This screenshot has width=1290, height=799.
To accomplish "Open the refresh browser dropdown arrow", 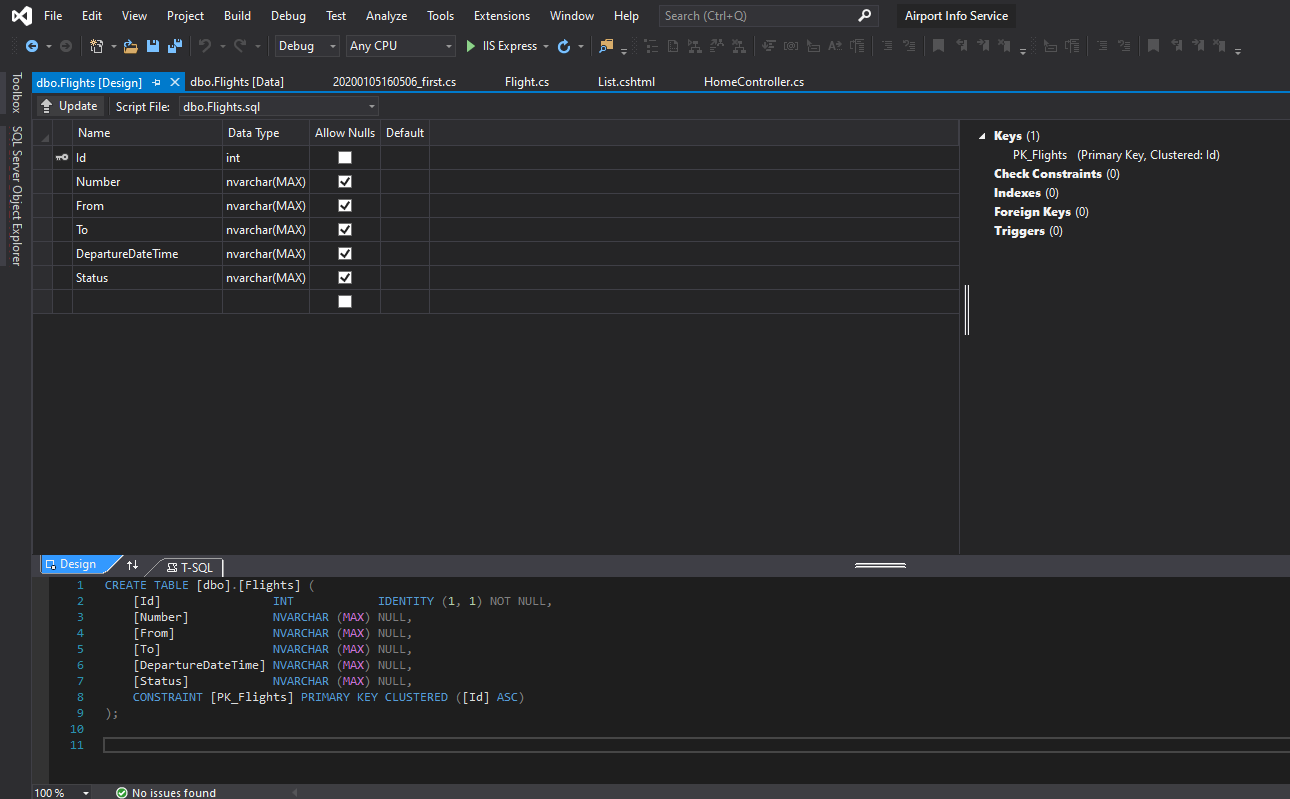I will tap(581, 47).
